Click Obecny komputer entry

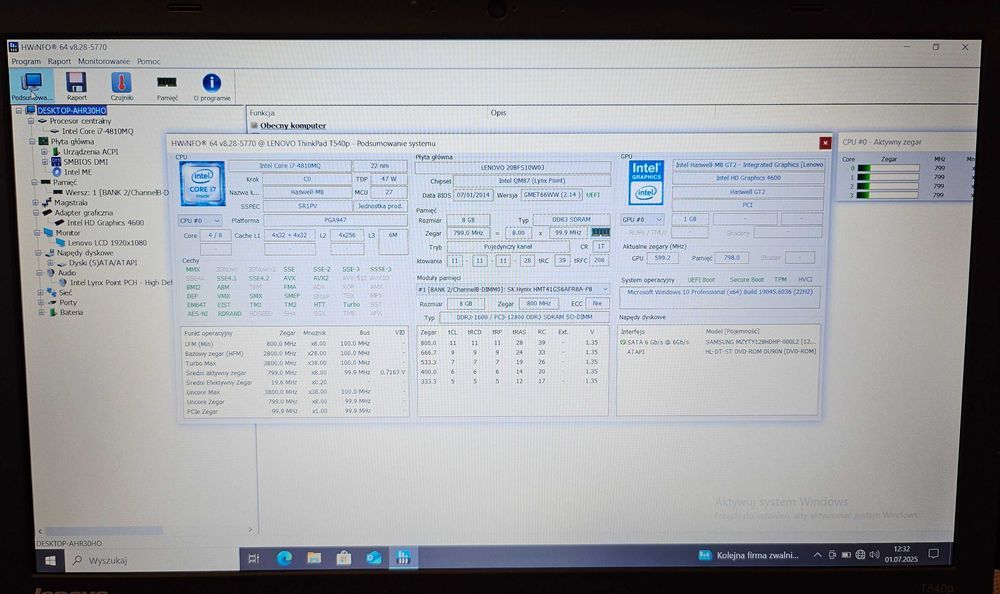pyautogui.click(x=293, y=126)
